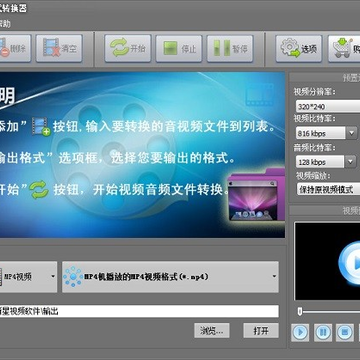This screenshot has width=360, height=360.
Task: Pause conversion with the 暂停 button
Action: (x=230, y=48)
